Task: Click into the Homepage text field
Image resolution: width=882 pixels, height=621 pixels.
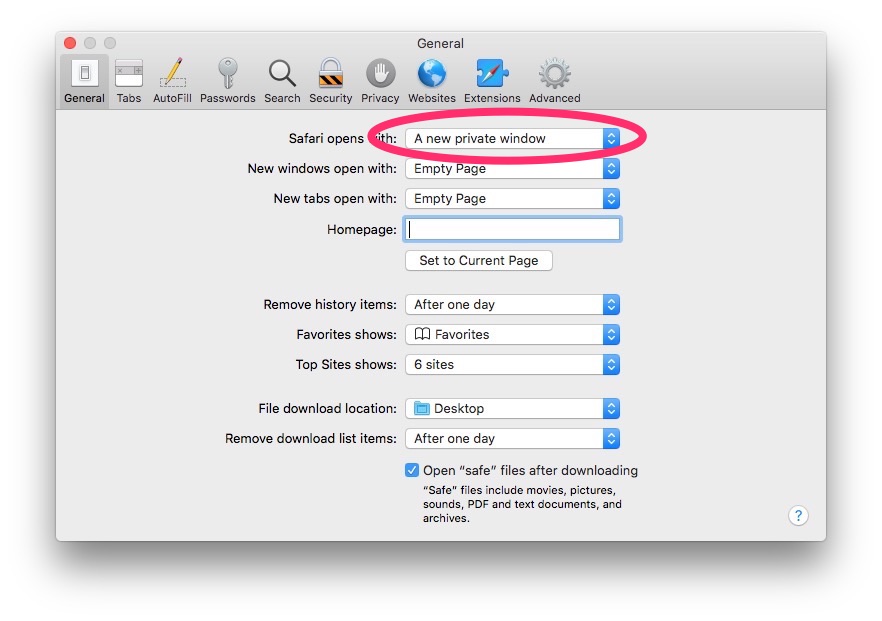Action: pos(512,230)
